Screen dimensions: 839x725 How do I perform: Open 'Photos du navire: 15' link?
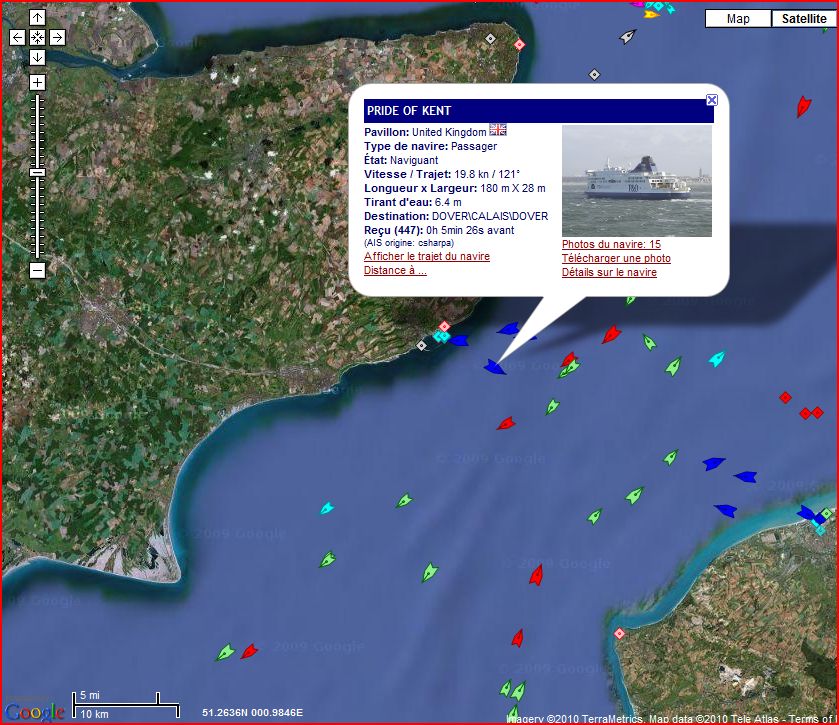[x=611, y=245]
